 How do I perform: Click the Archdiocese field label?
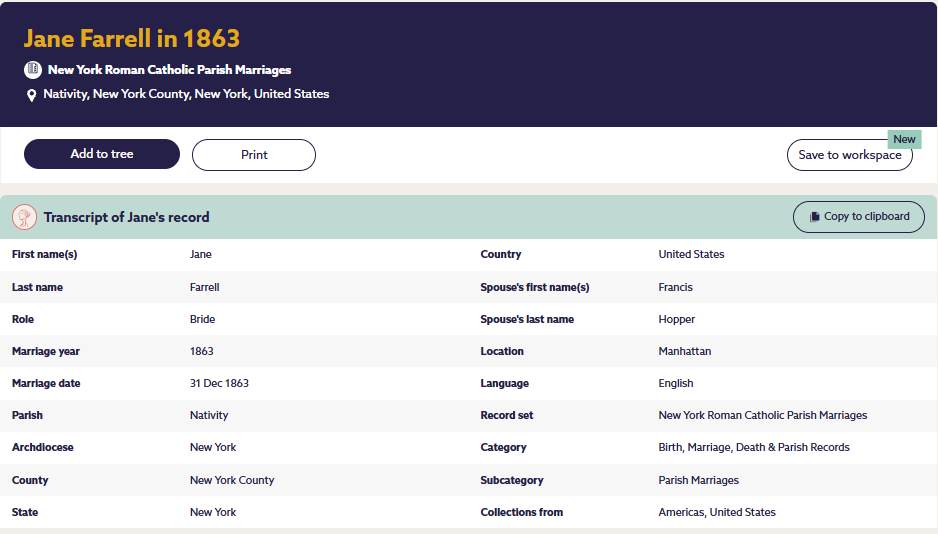point(42,447)
